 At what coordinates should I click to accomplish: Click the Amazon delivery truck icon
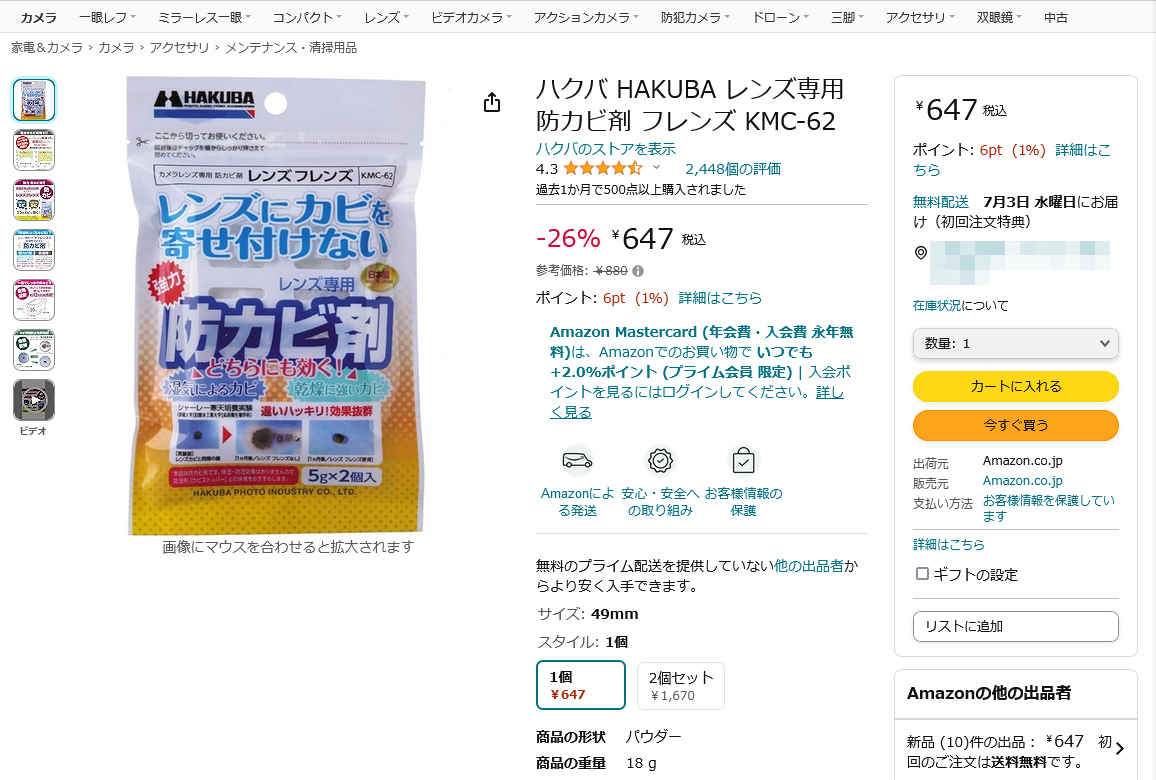[x=577, y=461]
